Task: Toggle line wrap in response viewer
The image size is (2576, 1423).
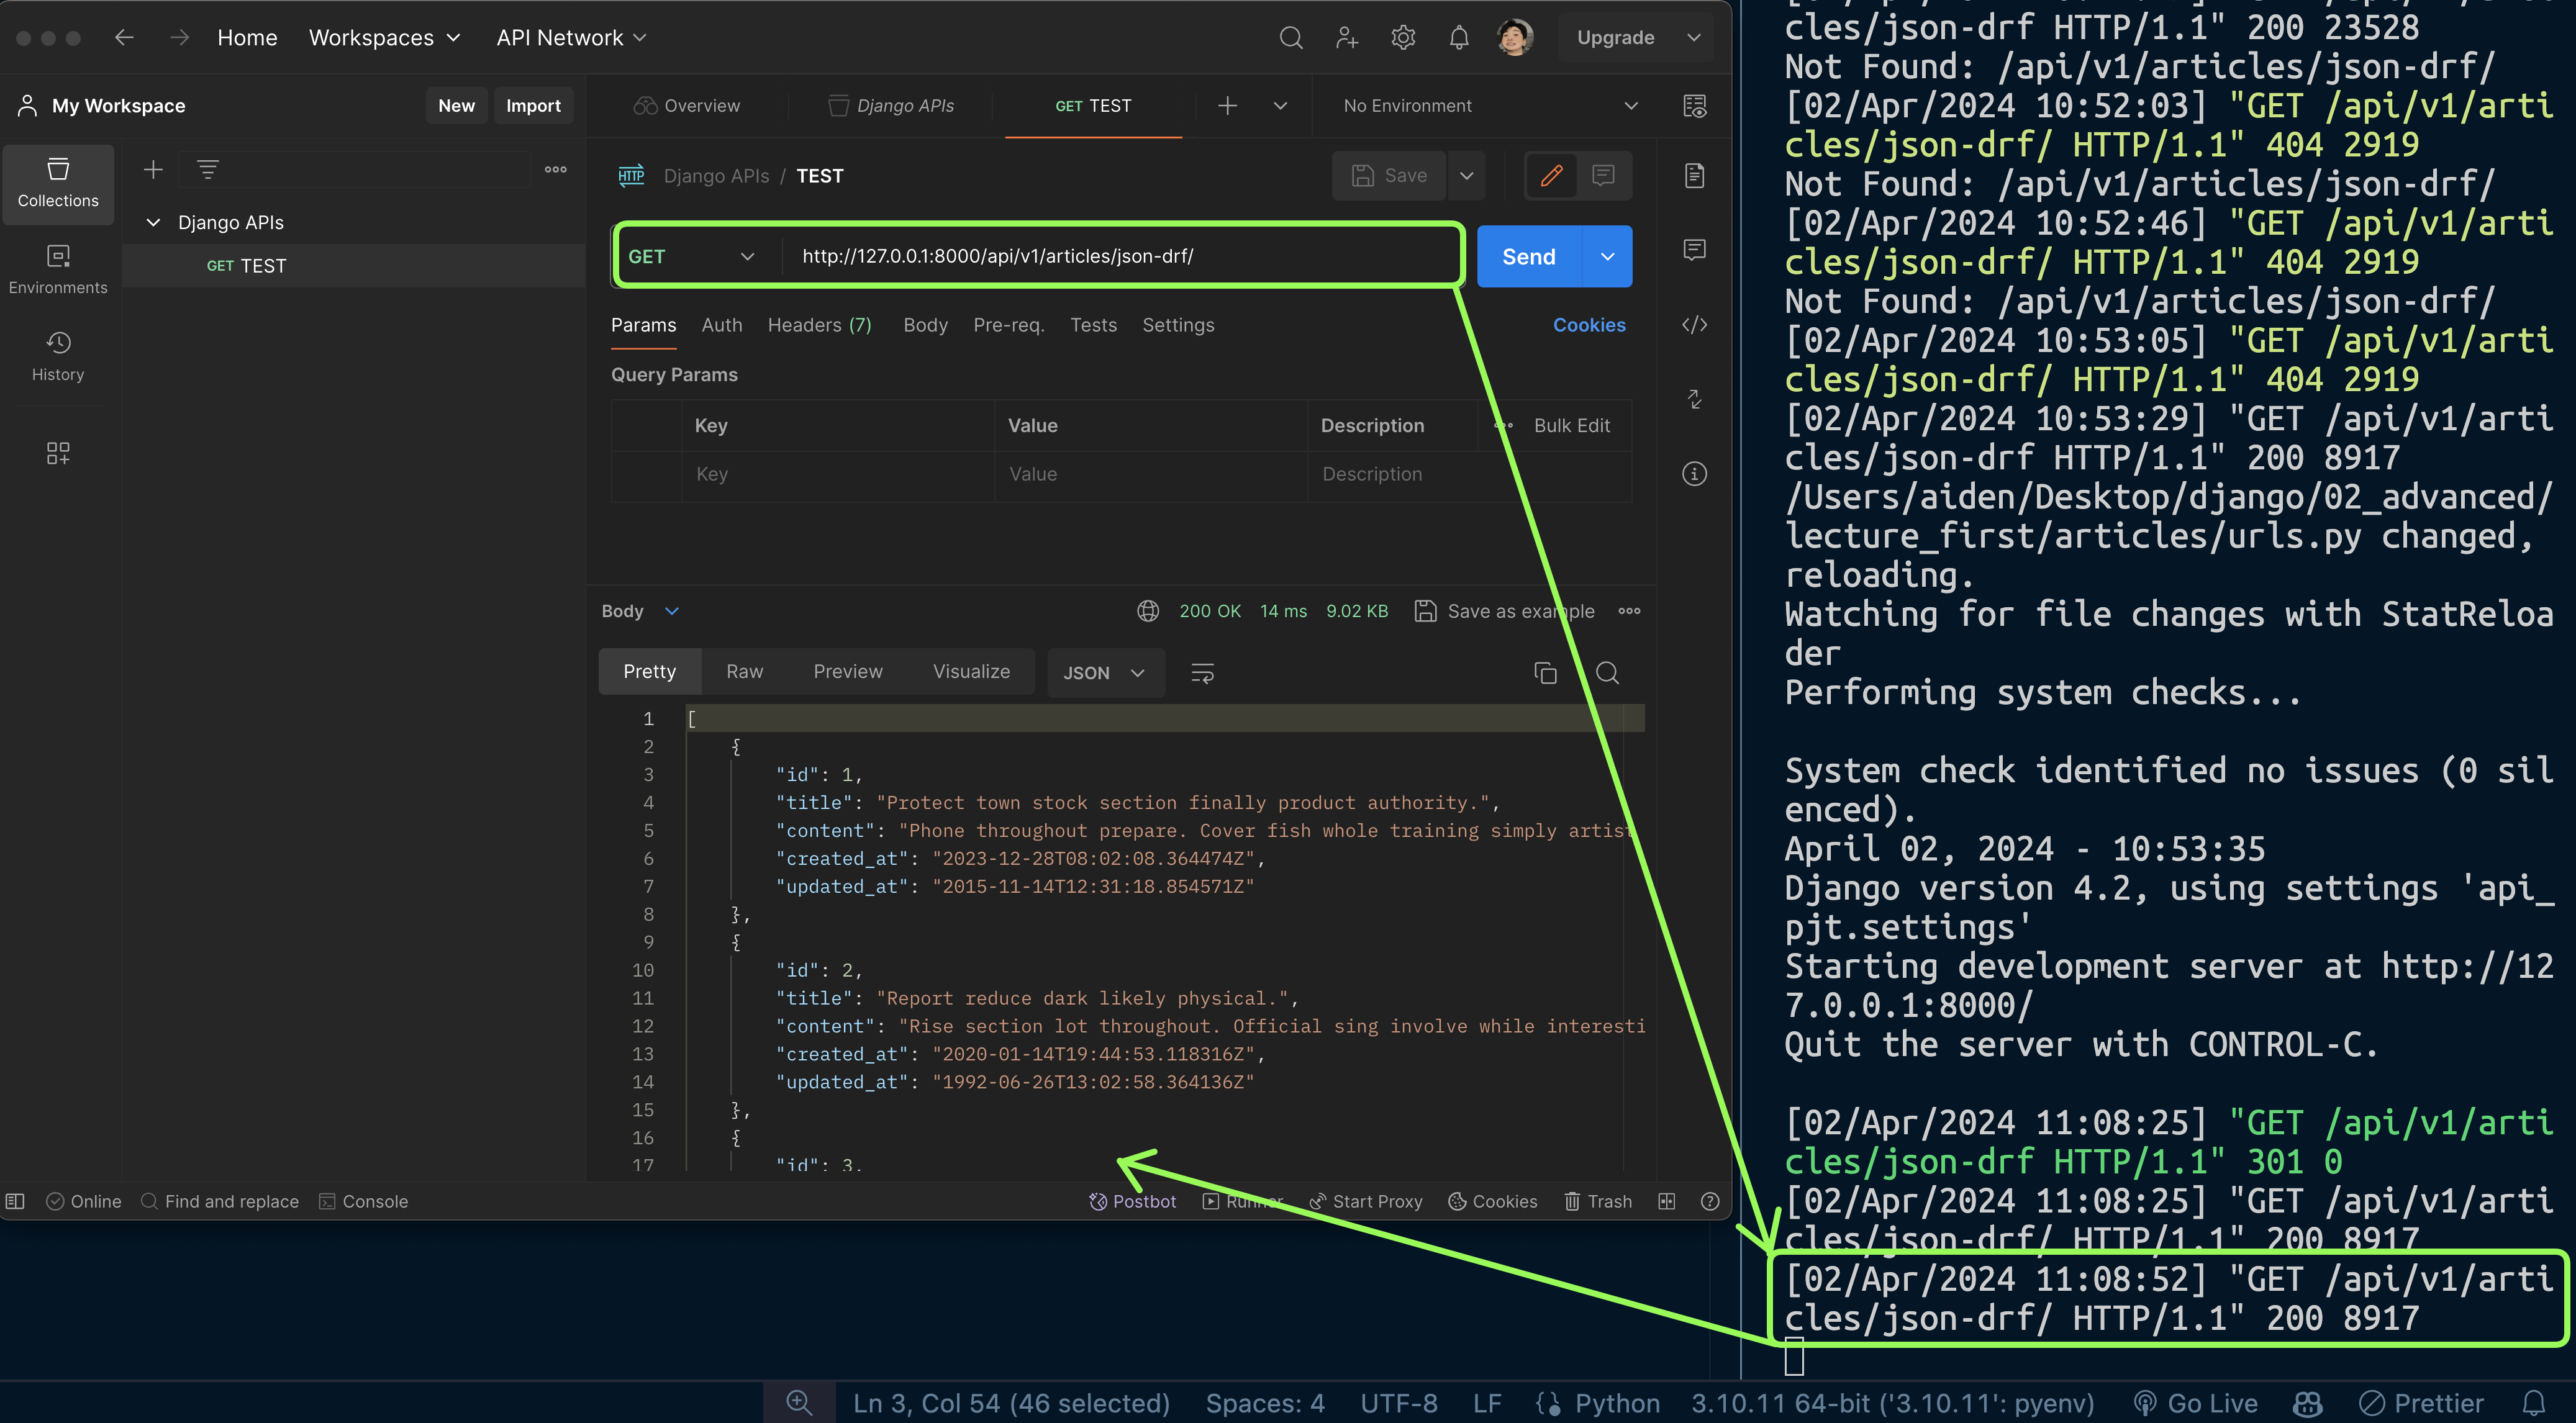Action: (1202, 673)
